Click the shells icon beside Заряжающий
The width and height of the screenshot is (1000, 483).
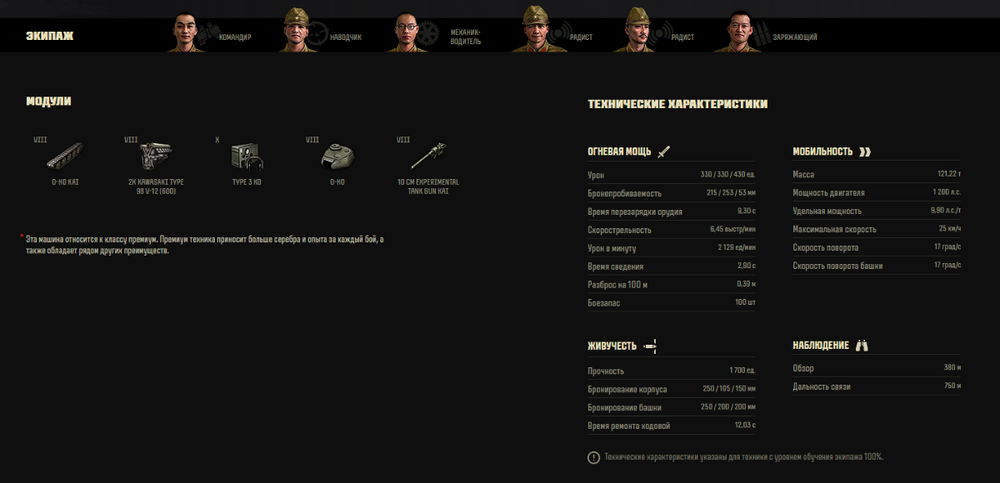point(761,34)
